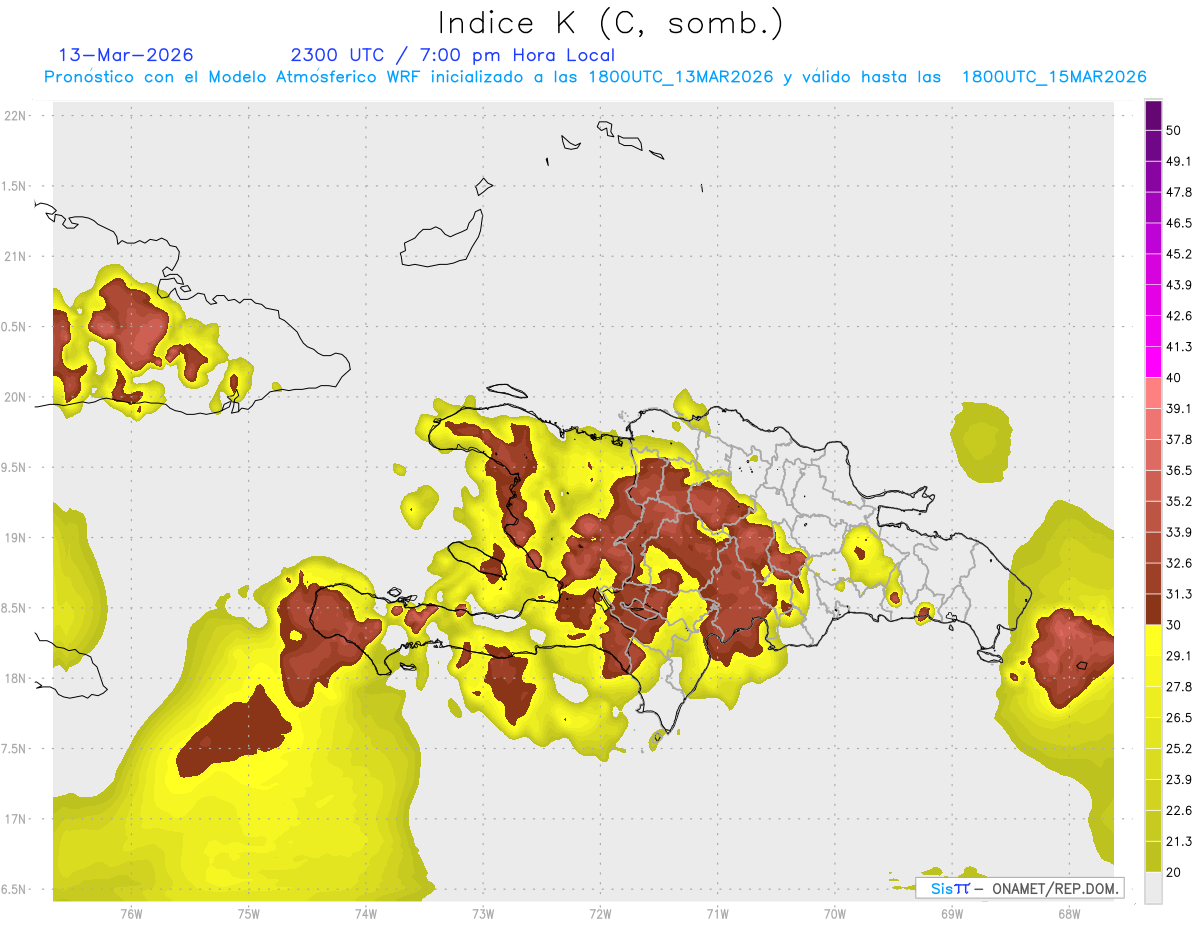This screenshot has height=927, width=1200.
Task: Click the colorbar value "33.9"
Action: tap(1179, 532)
